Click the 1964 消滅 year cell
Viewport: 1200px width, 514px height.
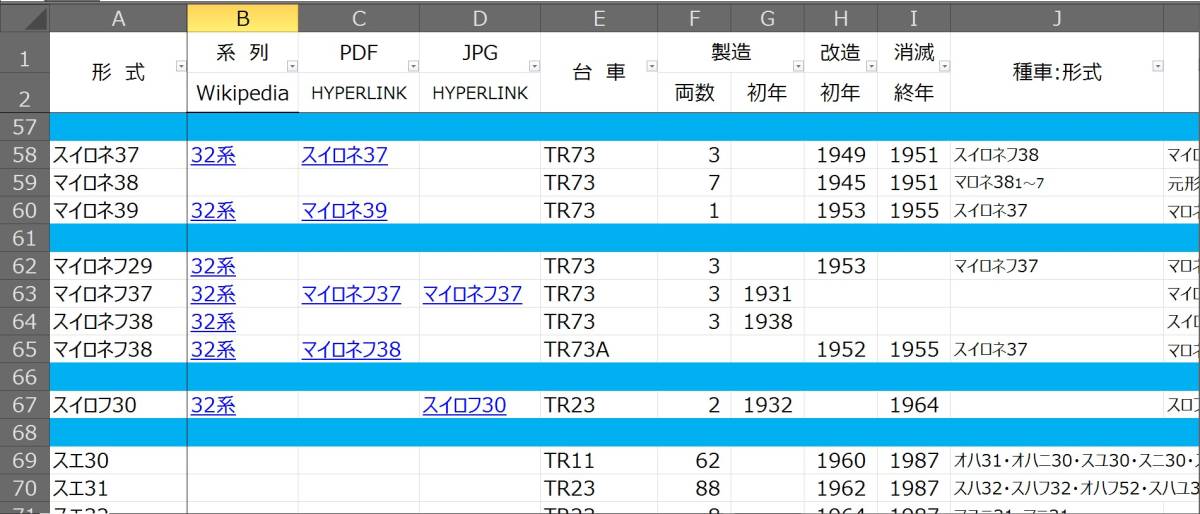point(914,406)
